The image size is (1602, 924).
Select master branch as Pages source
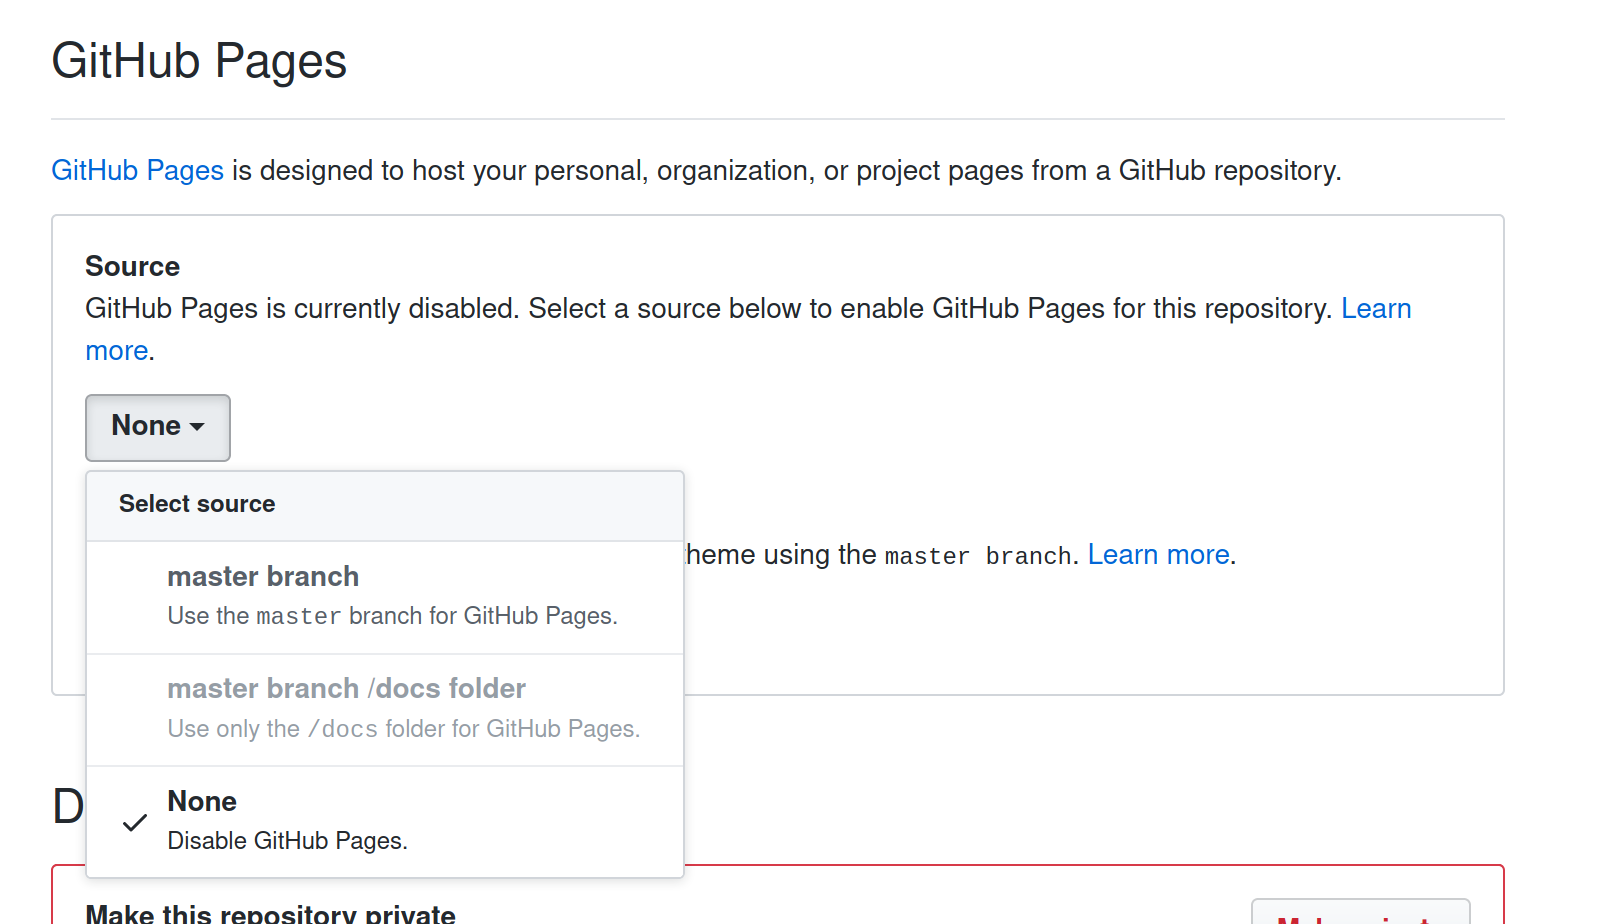click(x=385, y=598)
